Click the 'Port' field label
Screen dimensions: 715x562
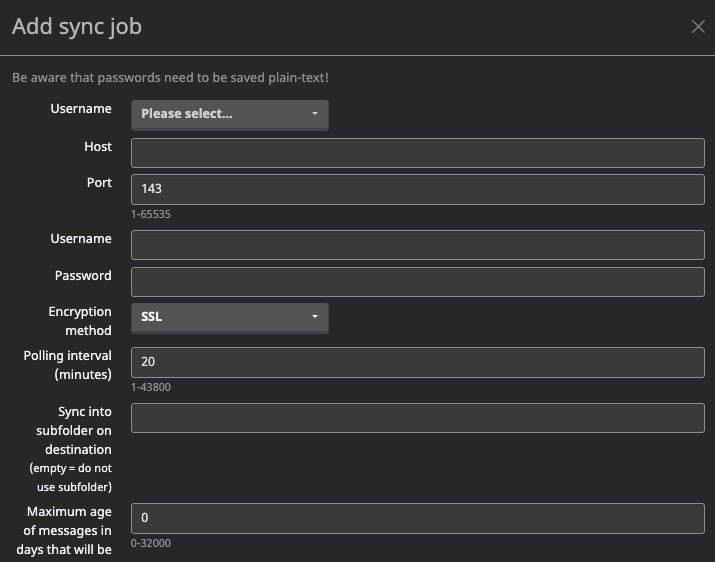click(99, 182)
